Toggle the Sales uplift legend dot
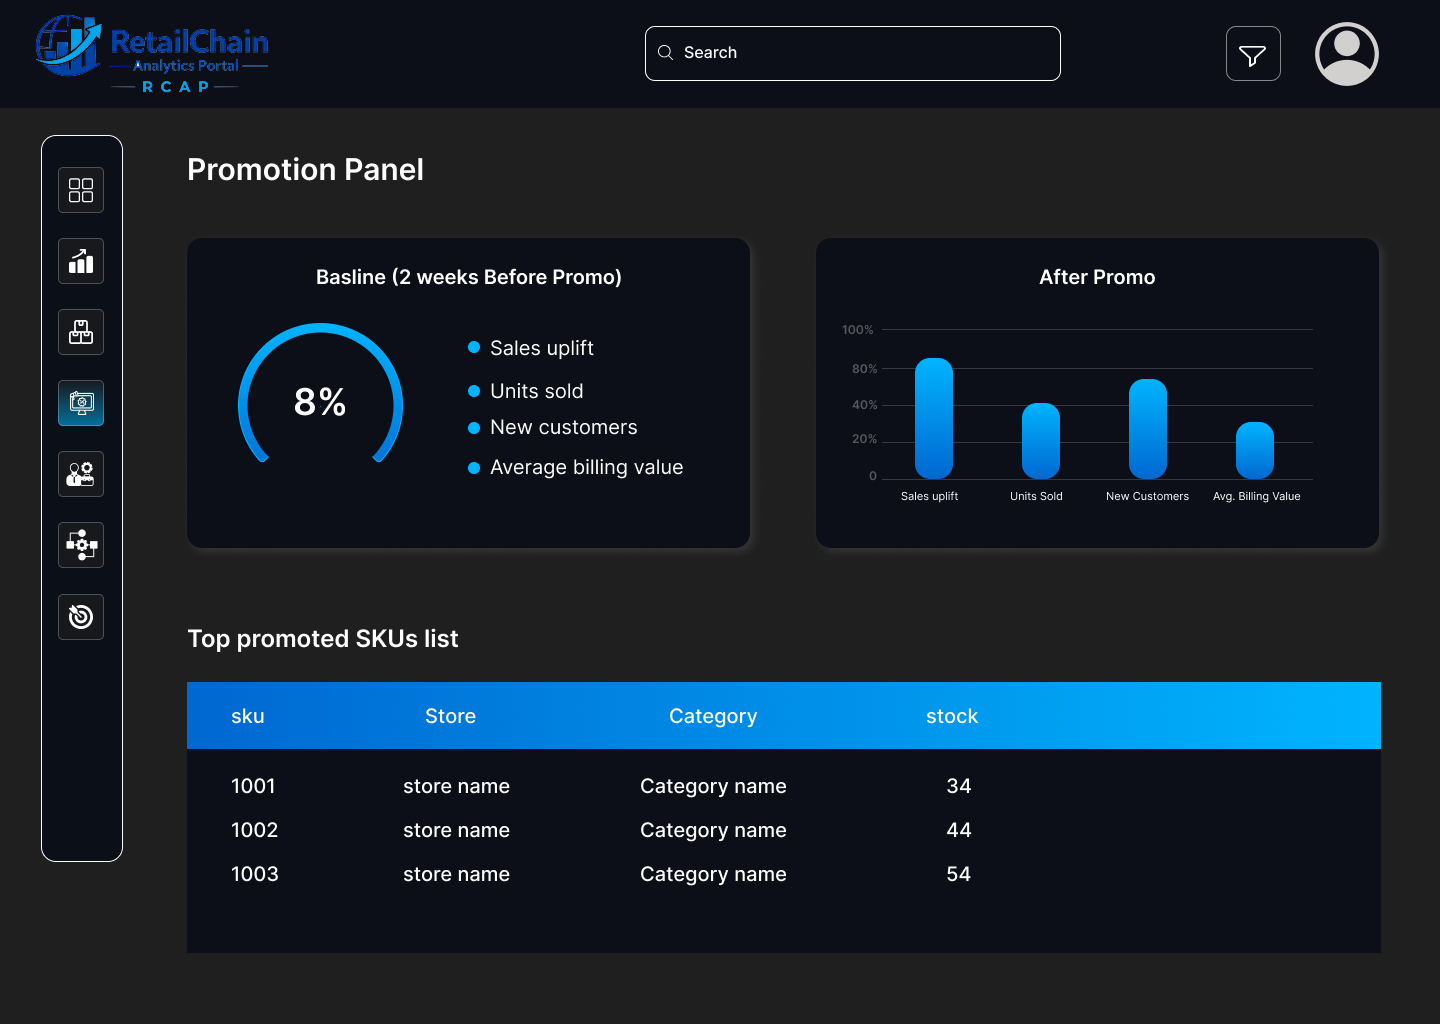This screenshot has height=1024, width=1440. tap(473, 347)
